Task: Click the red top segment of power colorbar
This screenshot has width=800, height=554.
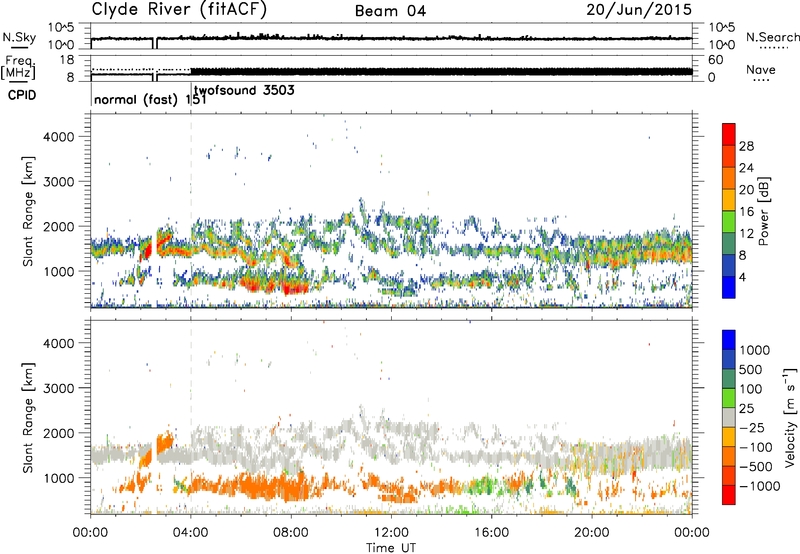Action: tap(729, 134)
